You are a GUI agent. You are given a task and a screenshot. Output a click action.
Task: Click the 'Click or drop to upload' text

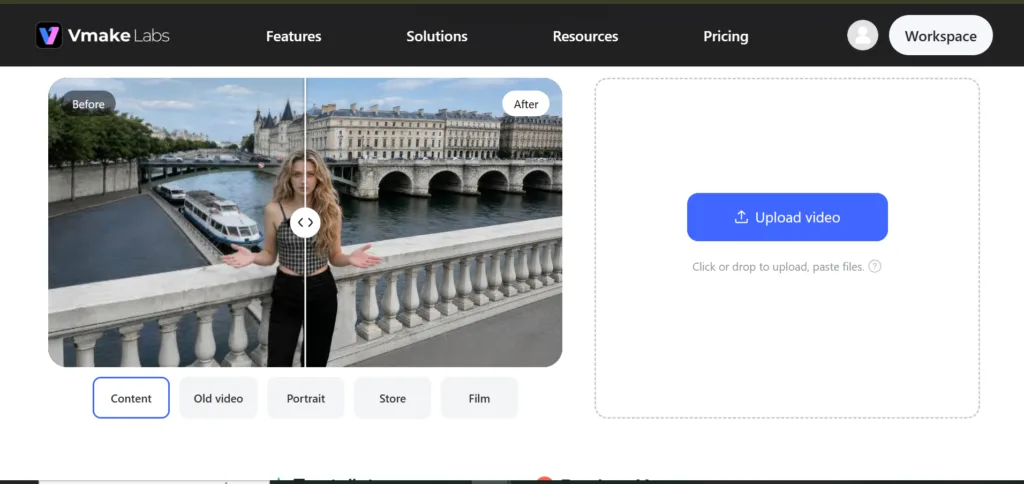click(x=778, y=266)
